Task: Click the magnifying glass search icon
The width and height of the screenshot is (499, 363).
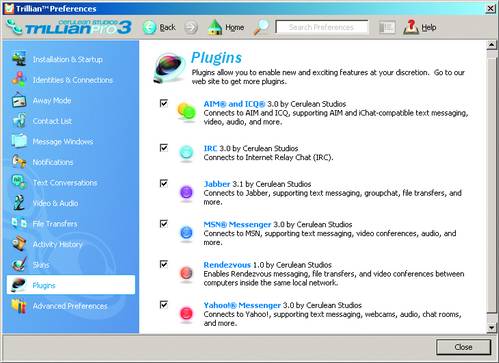Action: click(x=261, y=27)
